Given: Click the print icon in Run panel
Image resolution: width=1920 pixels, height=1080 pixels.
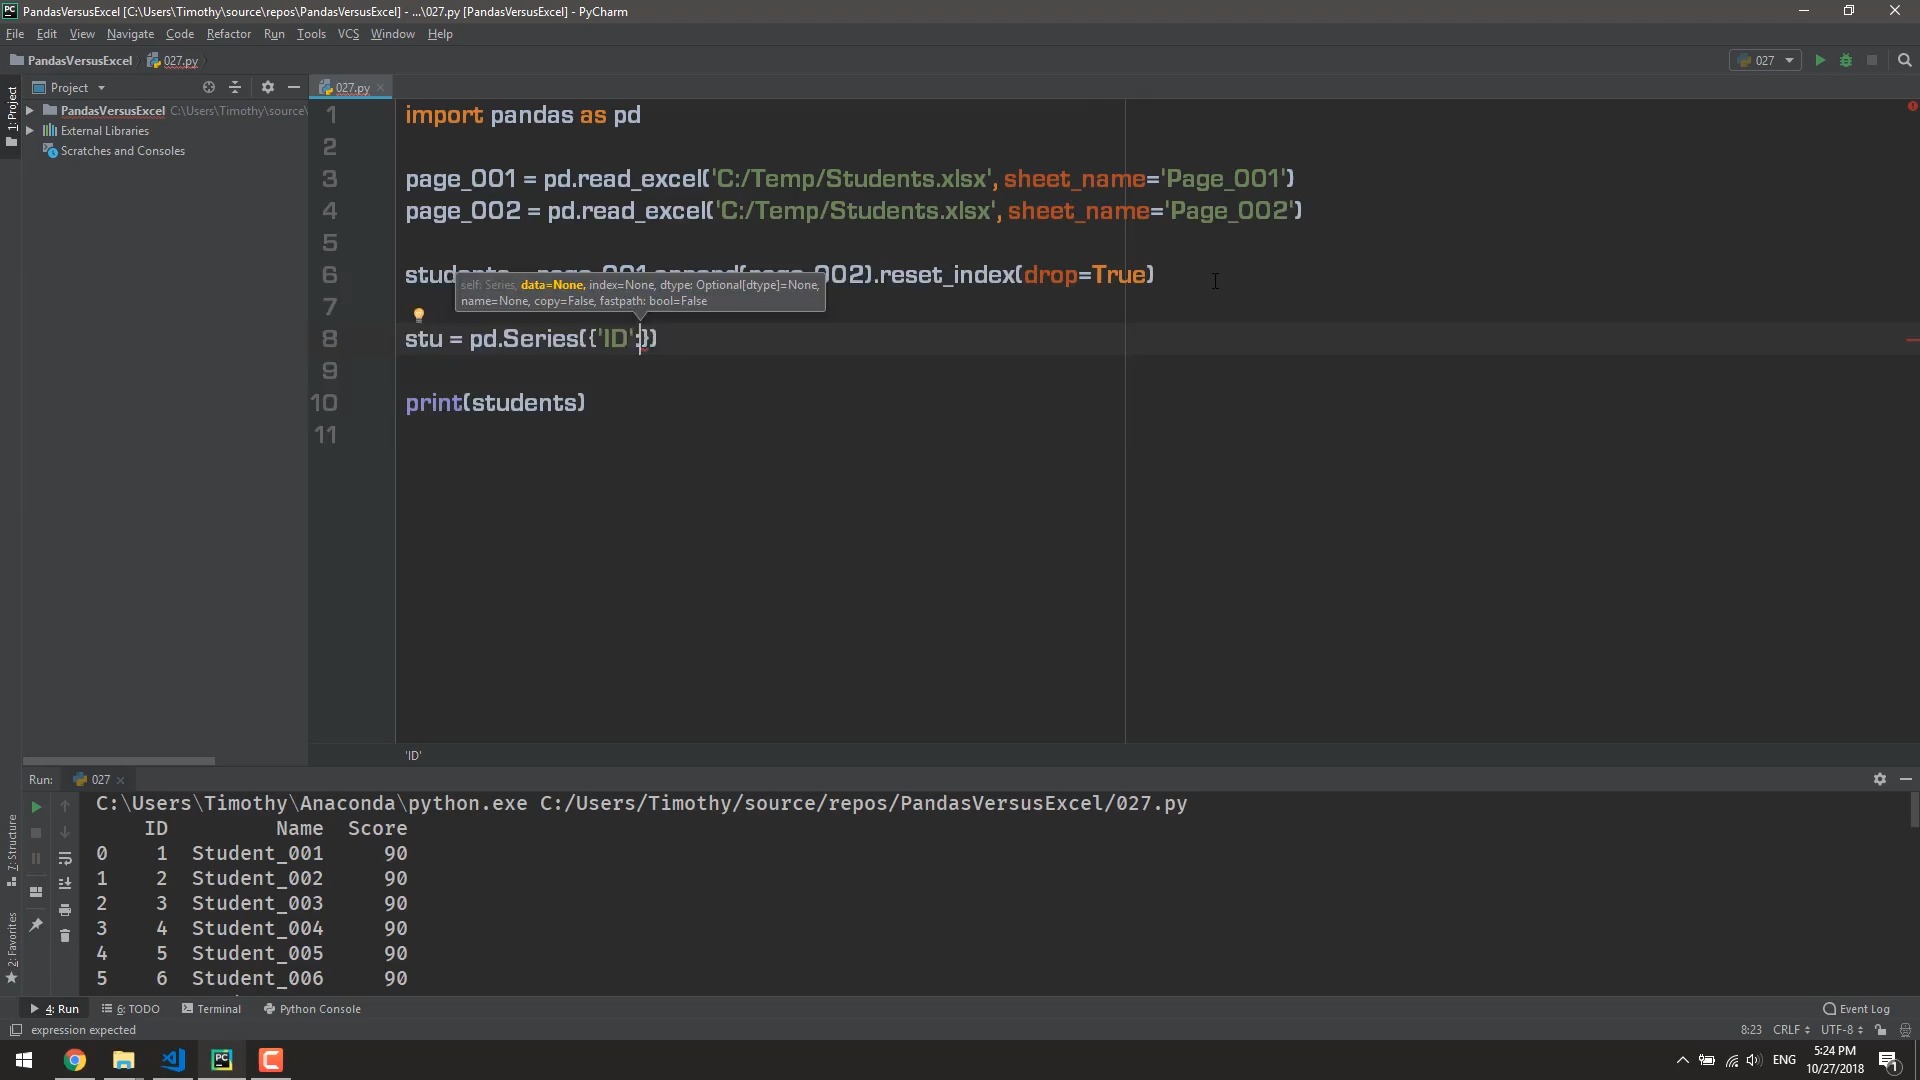Looking at the screenshot, I should 65,910.
